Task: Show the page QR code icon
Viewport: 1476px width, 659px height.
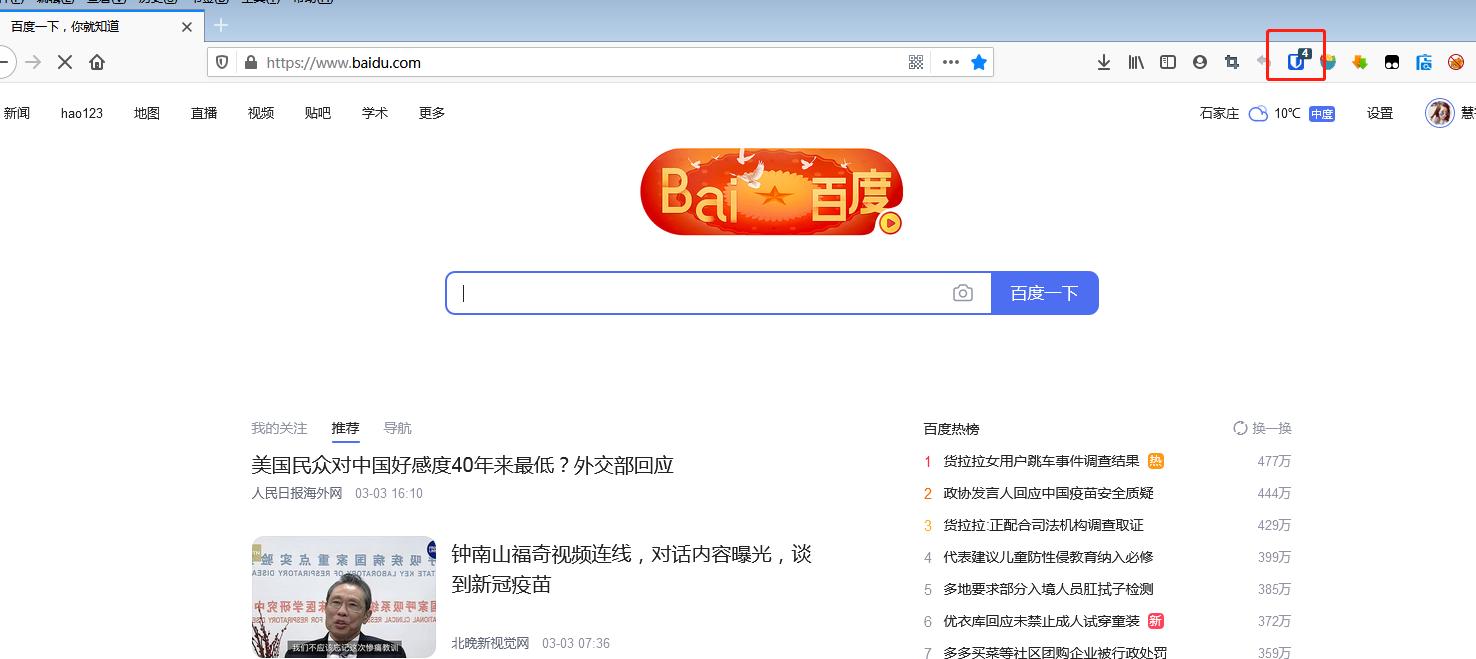Action: pos(915,61)
